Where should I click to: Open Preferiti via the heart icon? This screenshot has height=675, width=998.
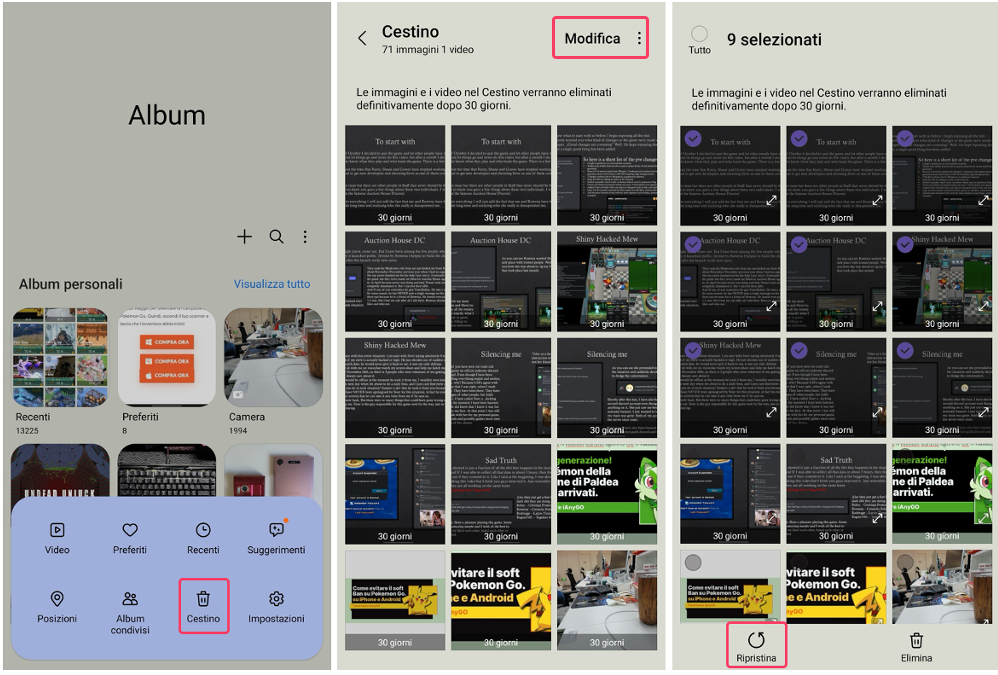coord(130,531)
